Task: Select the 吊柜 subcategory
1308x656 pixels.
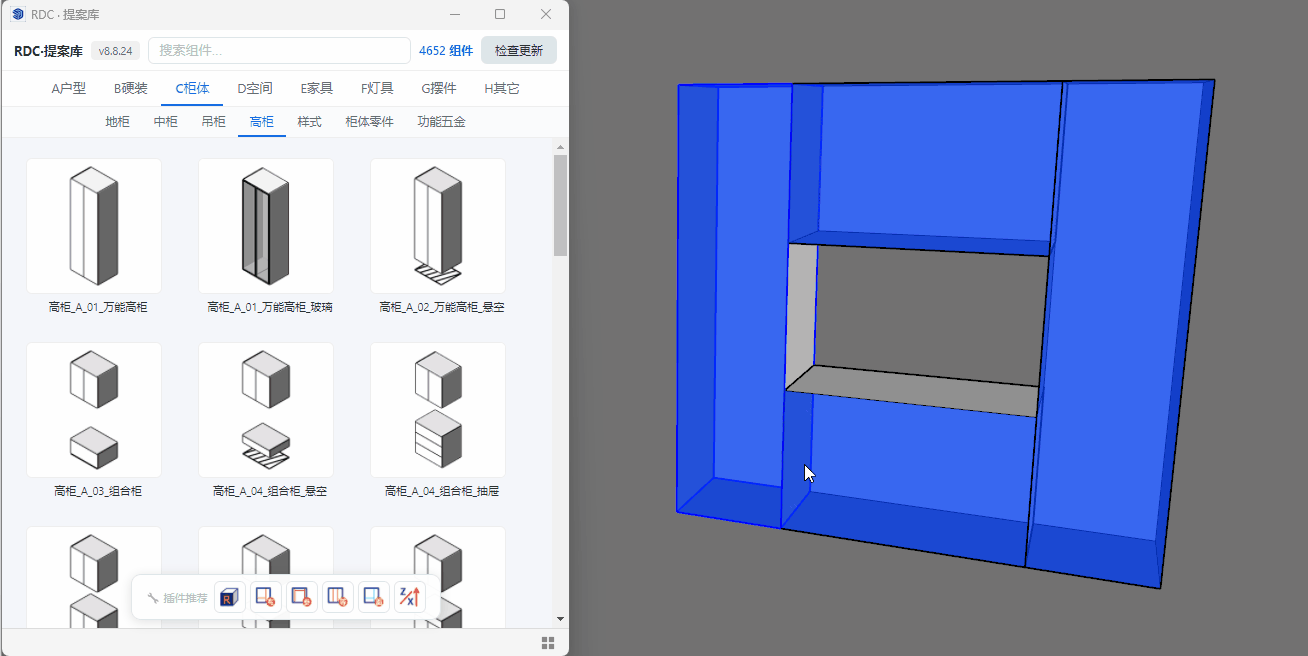Action: point(214,122)
